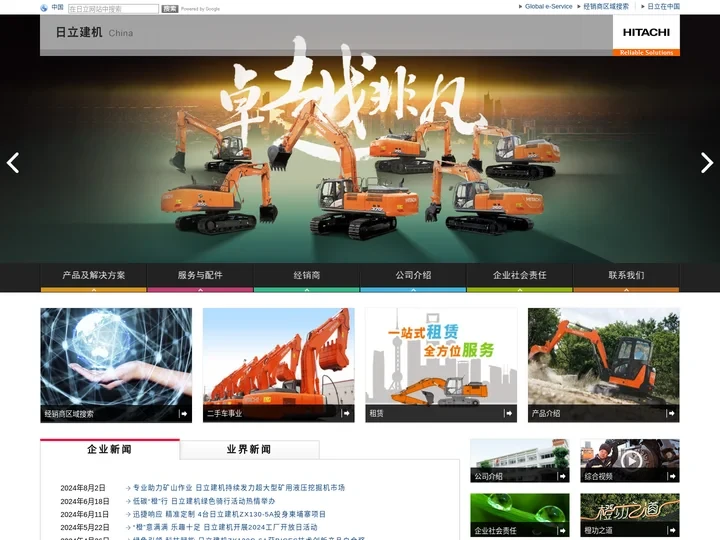
Task: Expand 企业社会责任 menu arrow in nav bar
Action: pyautogui.click(x=520, y=290)
